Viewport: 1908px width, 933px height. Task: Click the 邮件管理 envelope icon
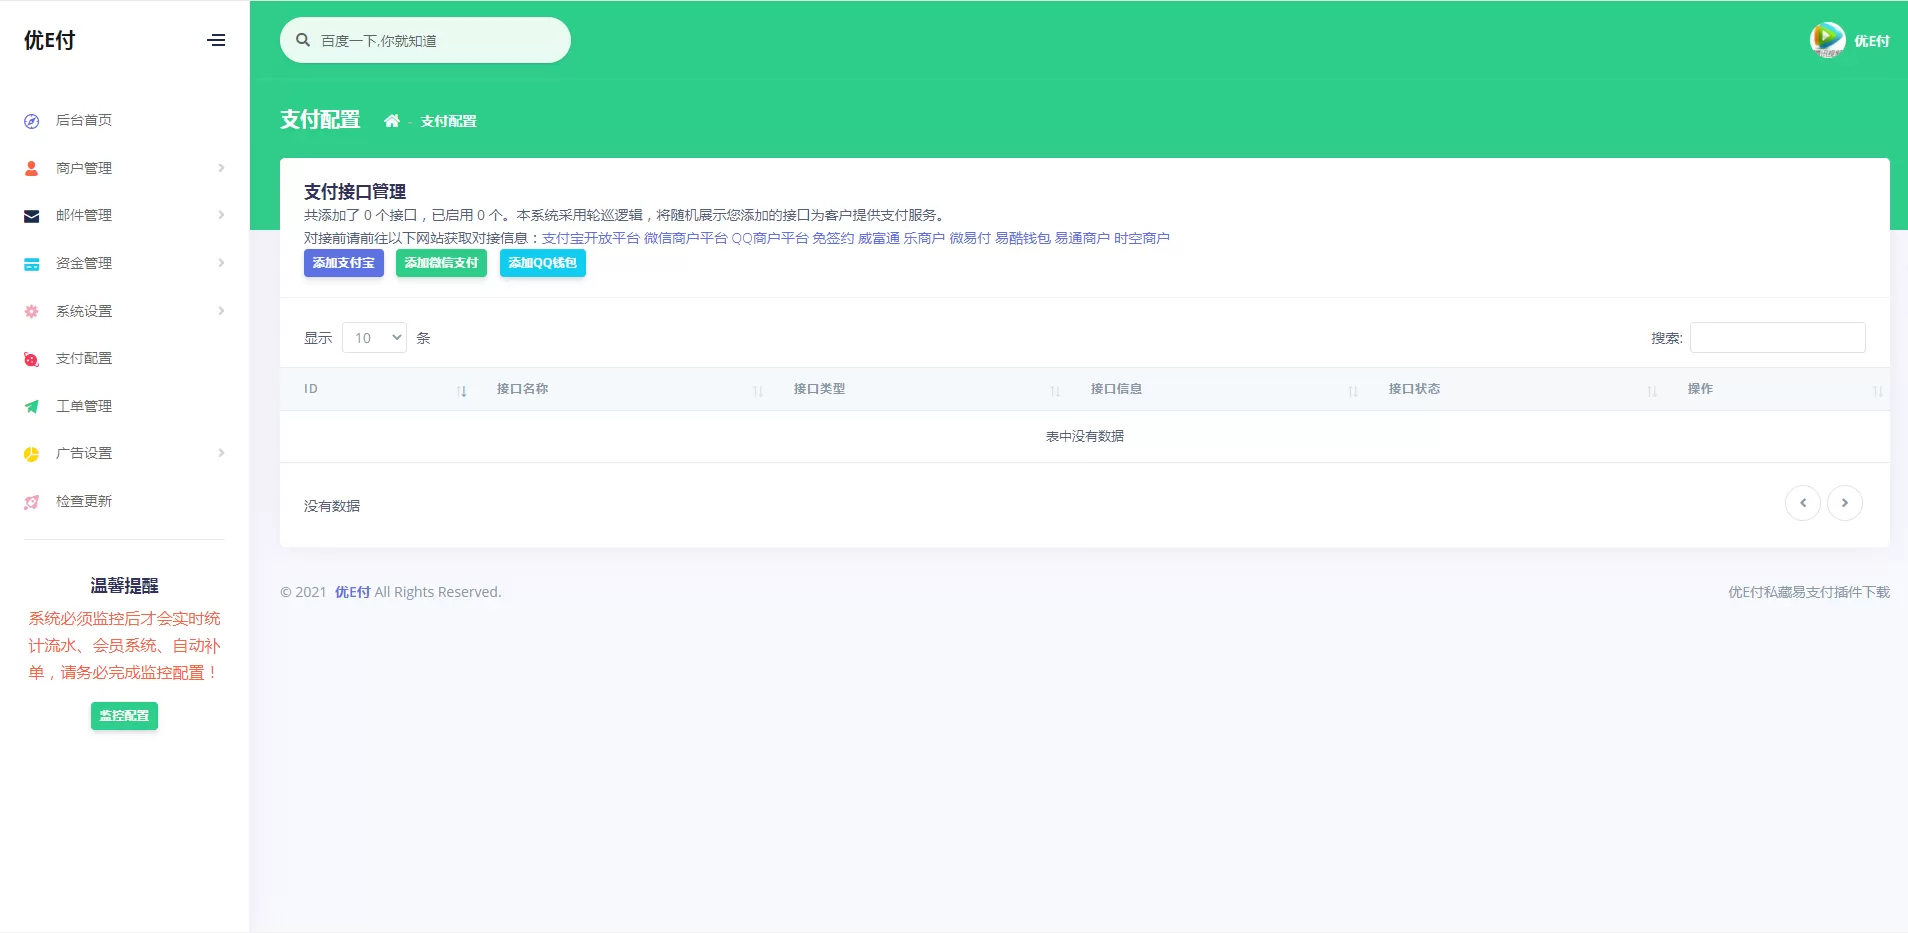[x=32, y=216]
